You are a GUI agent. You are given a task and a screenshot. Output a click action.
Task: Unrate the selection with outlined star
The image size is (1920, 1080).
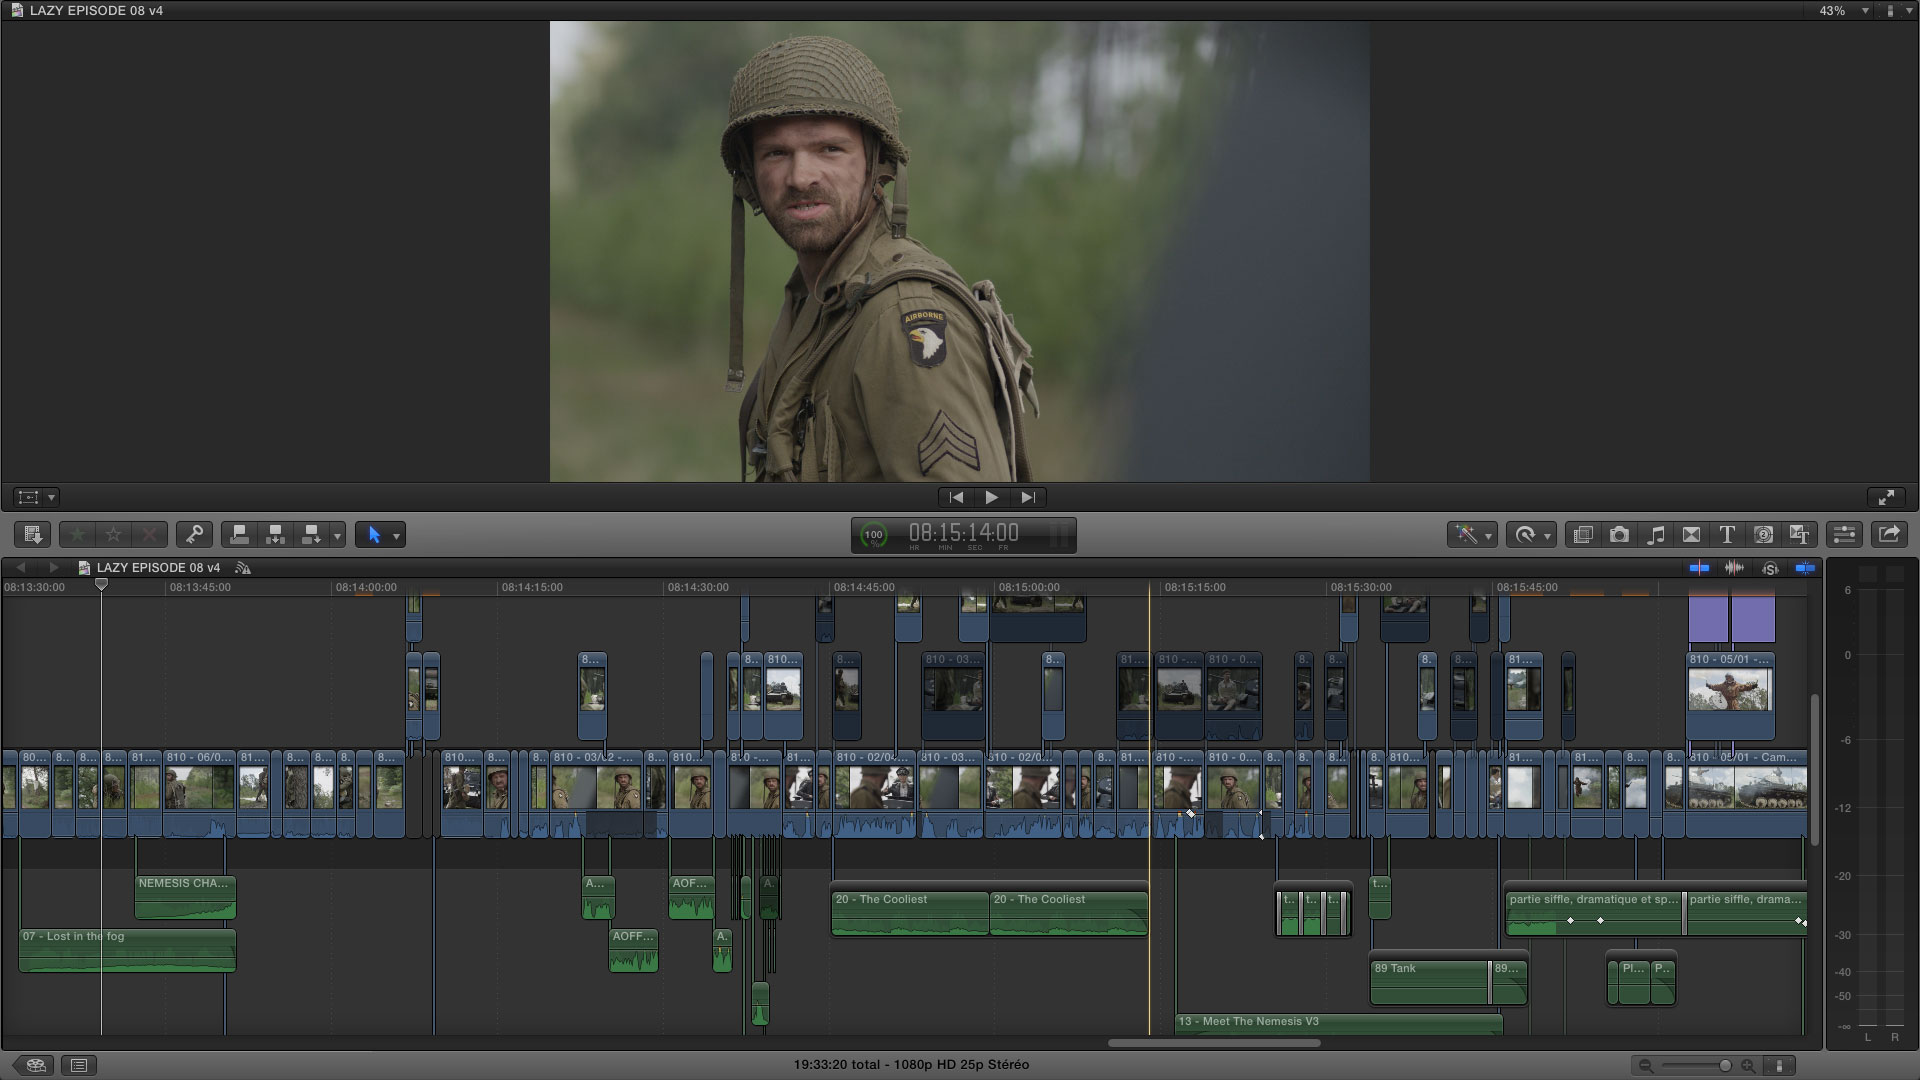[113, 535]
